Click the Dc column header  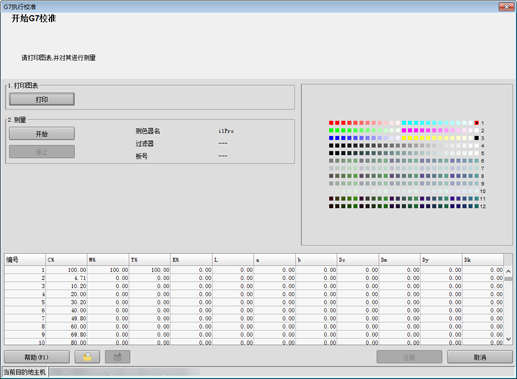358,260
